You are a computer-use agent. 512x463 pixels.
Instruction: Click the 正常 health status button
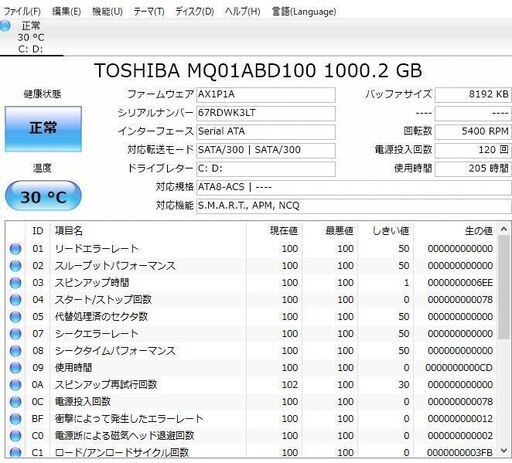(43, 129)
